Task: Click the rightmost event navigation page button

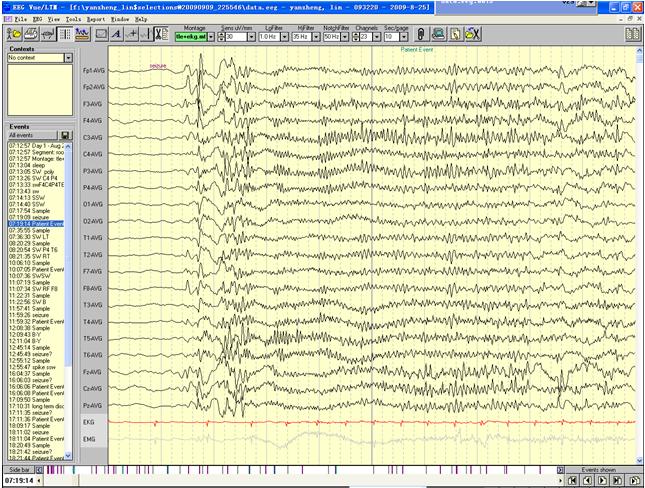Action: [x=634, y=481]
